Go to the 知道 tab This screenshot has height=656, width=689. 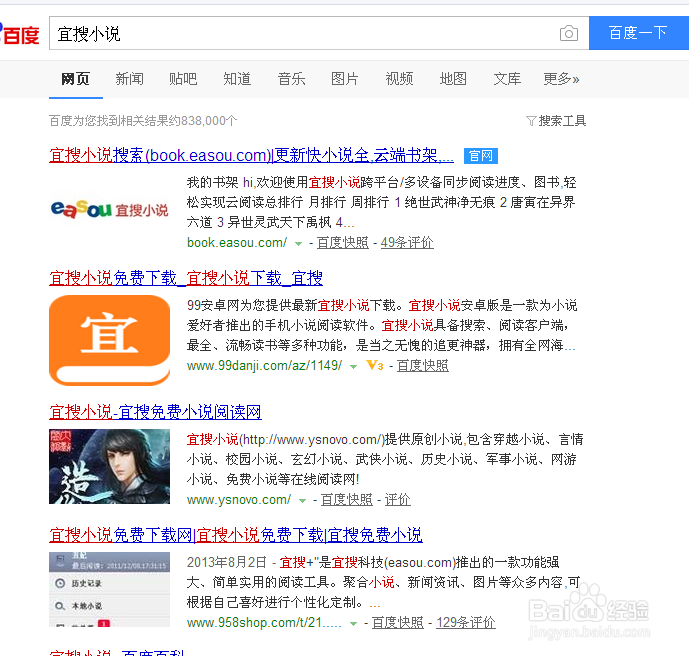point(237,79)
